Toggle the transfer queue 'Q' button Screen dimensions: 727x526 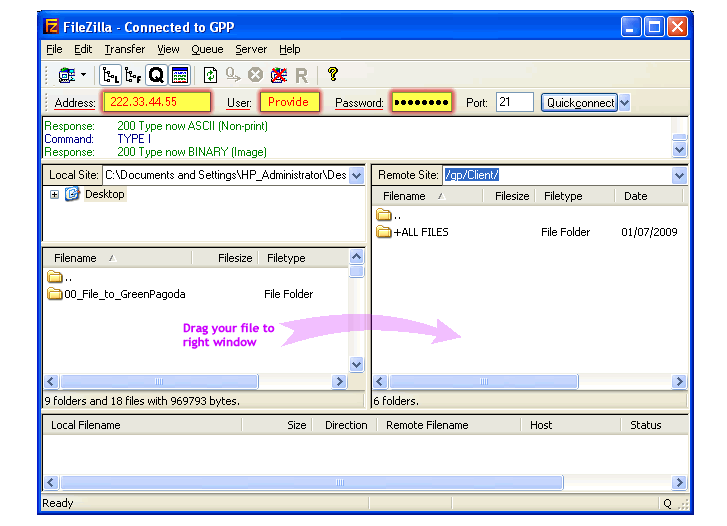pos(156,75)
